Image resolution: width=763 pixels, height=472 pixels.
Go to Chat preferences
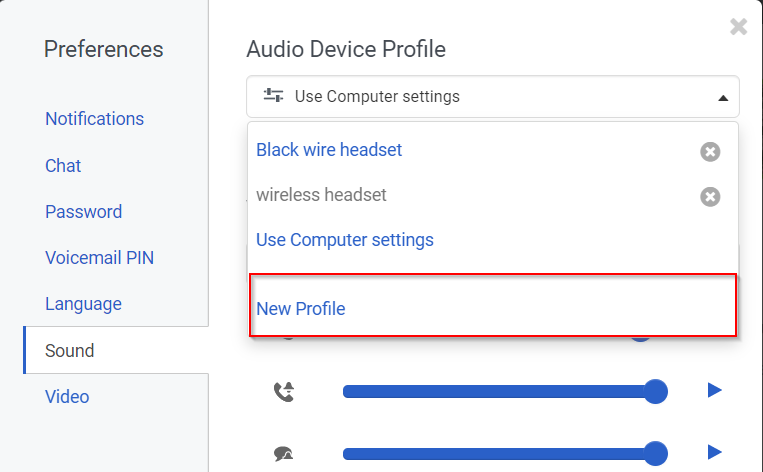coord(63,166)
